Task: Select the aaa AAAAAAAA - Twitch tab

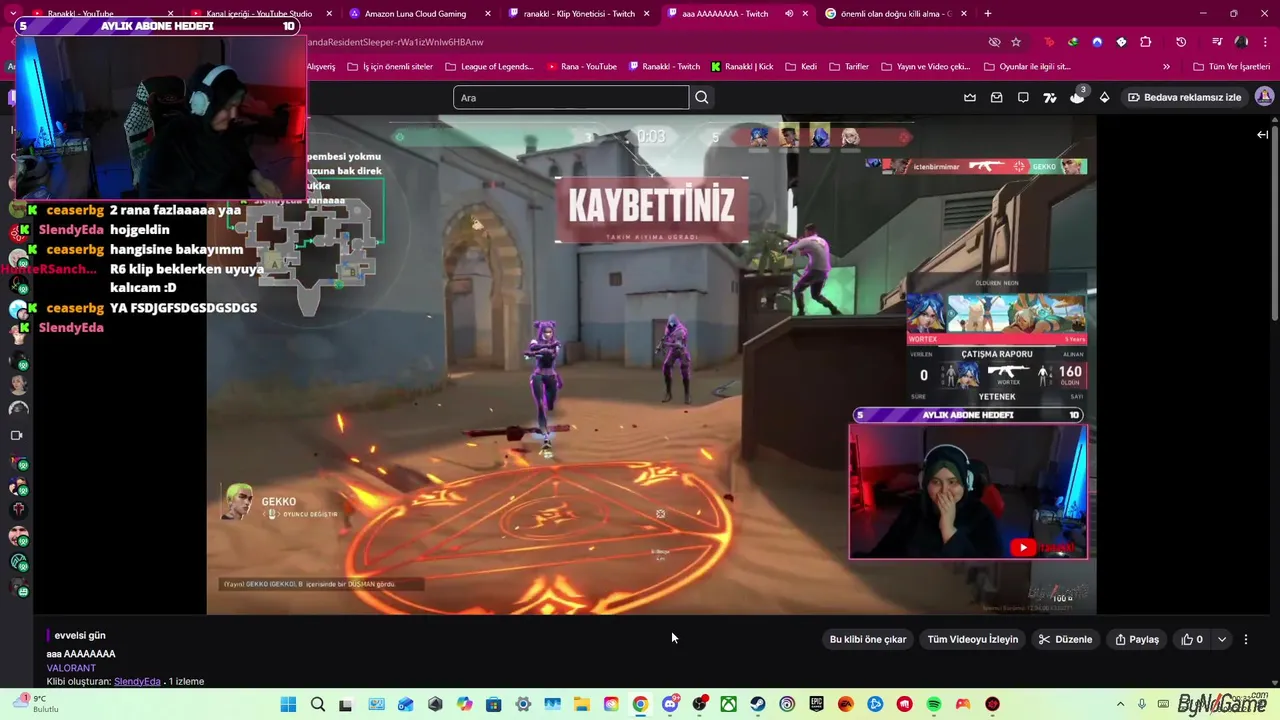Action: 737,14
